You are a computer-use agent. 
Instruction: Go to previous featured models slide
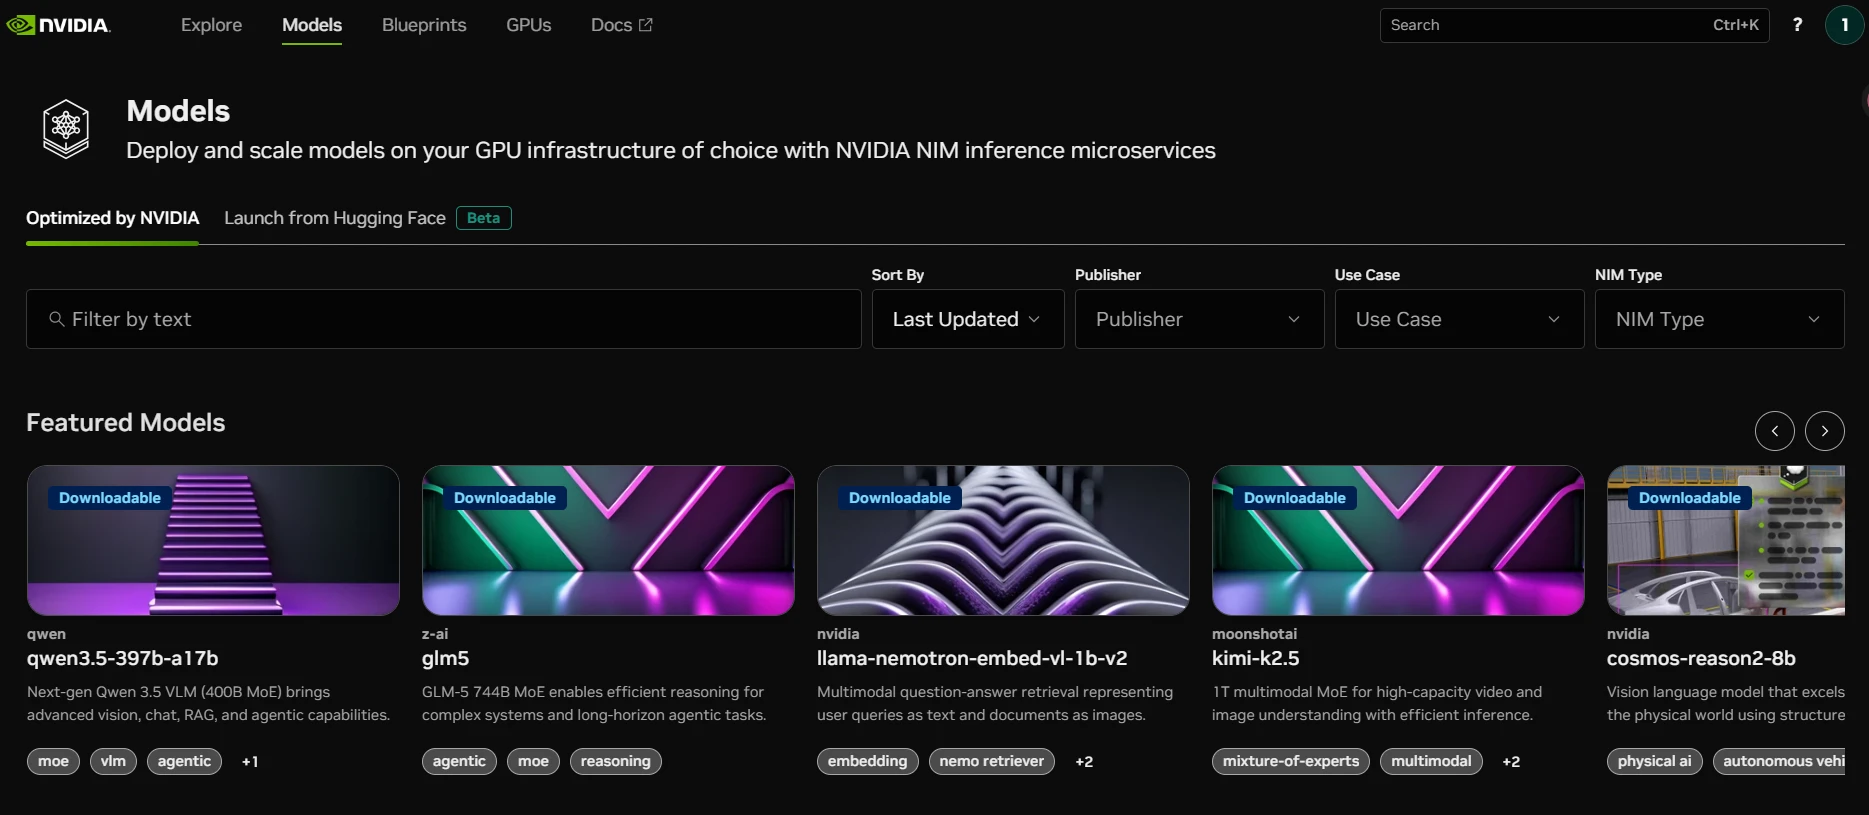pos(1774,431)
